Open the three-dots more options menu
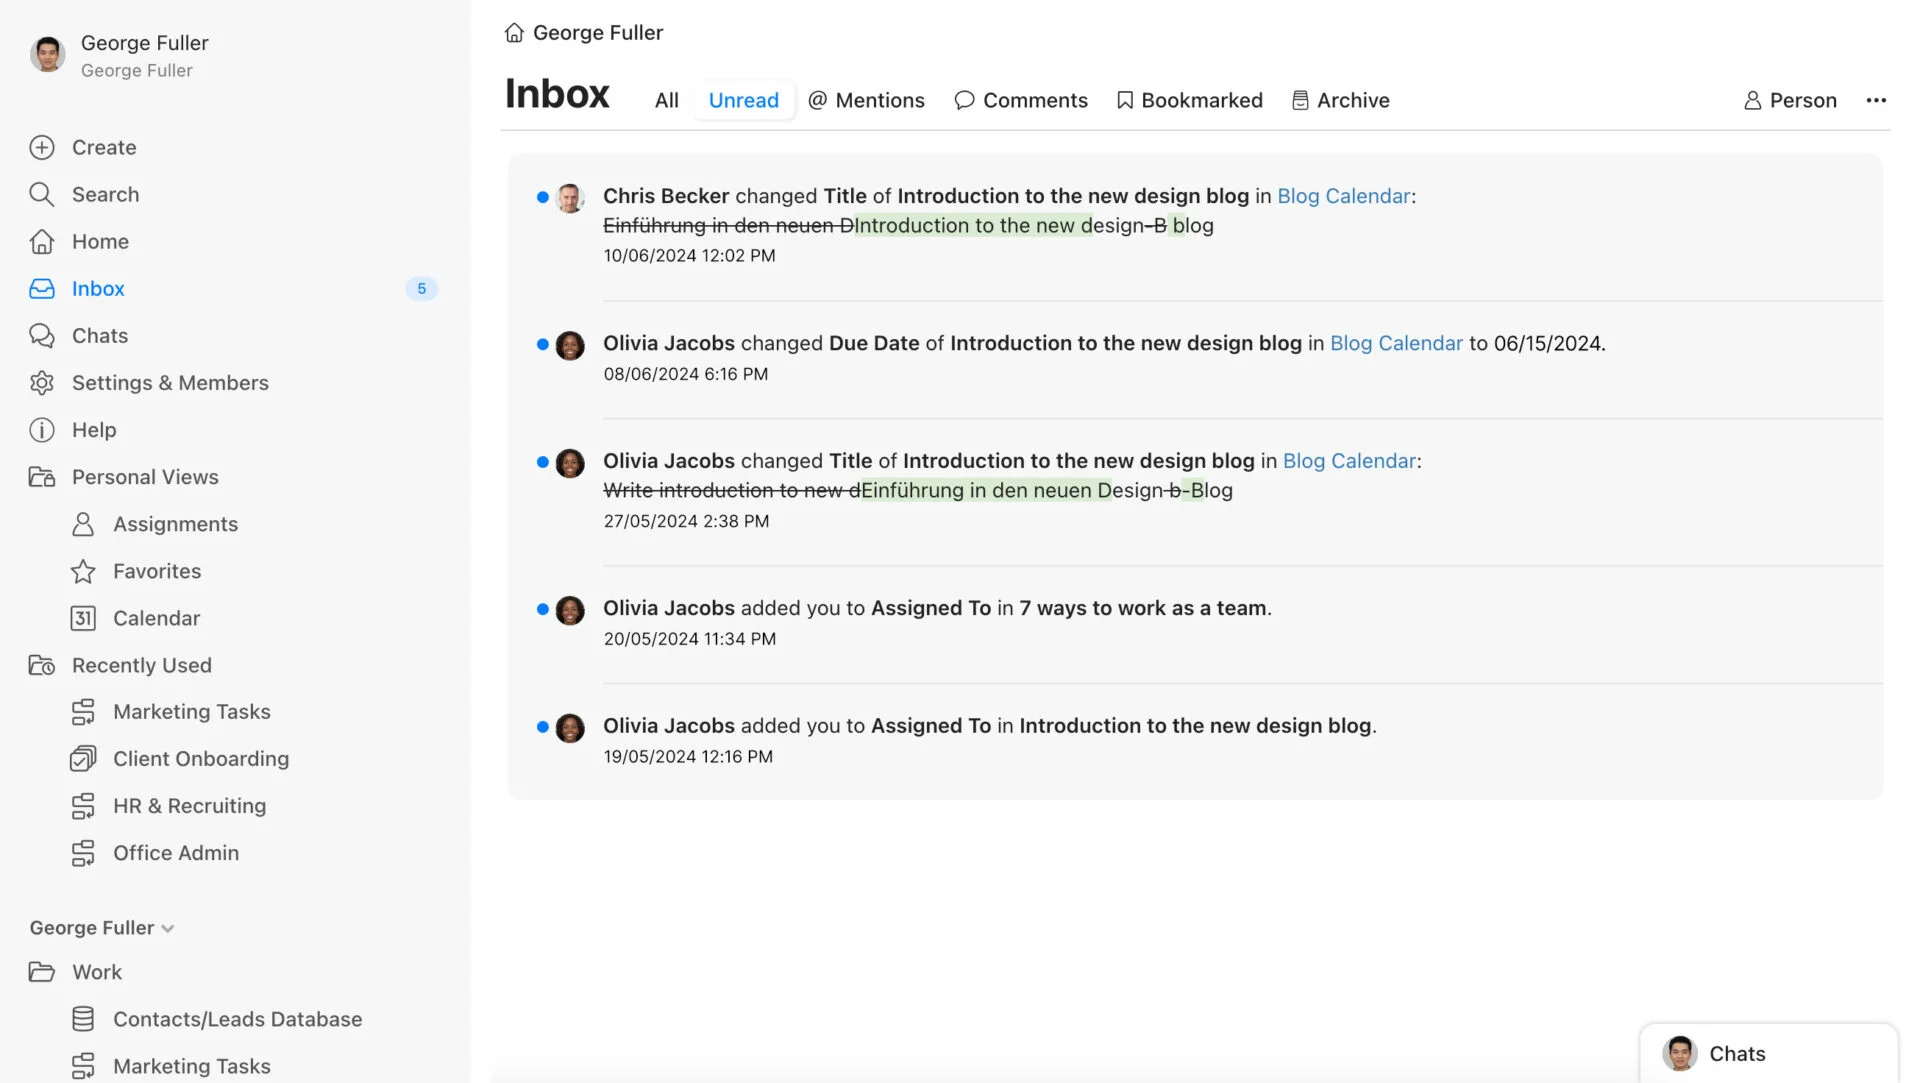1920x1083 pixels. coord(1875,100)
